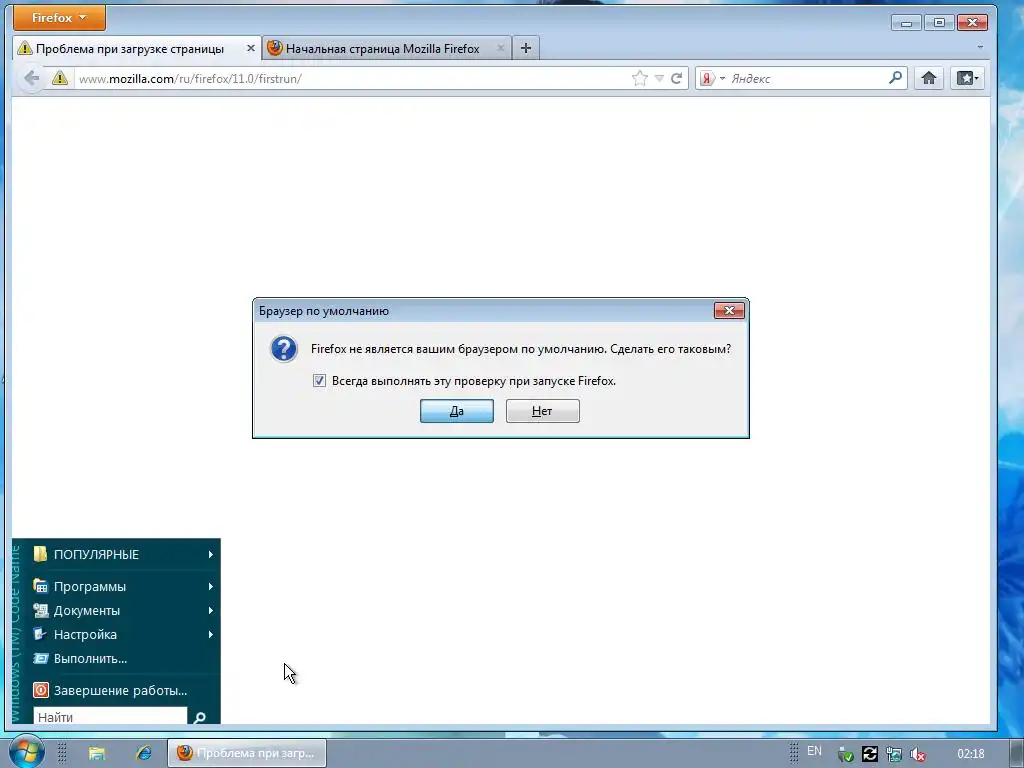Close the Начальная страница Mozilla Firefox tab
The width and height of the screenshot is (1024, 768).
[500, 48]
